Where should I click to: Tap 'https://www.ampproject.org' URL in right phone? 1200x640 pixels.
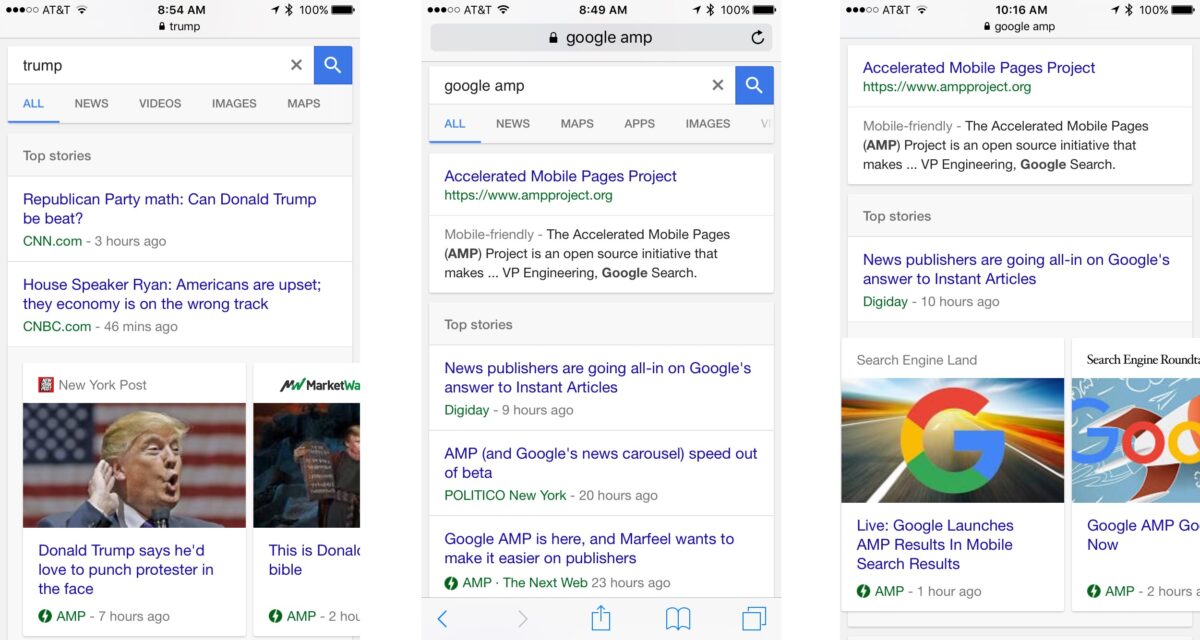(x=947, y=87)
